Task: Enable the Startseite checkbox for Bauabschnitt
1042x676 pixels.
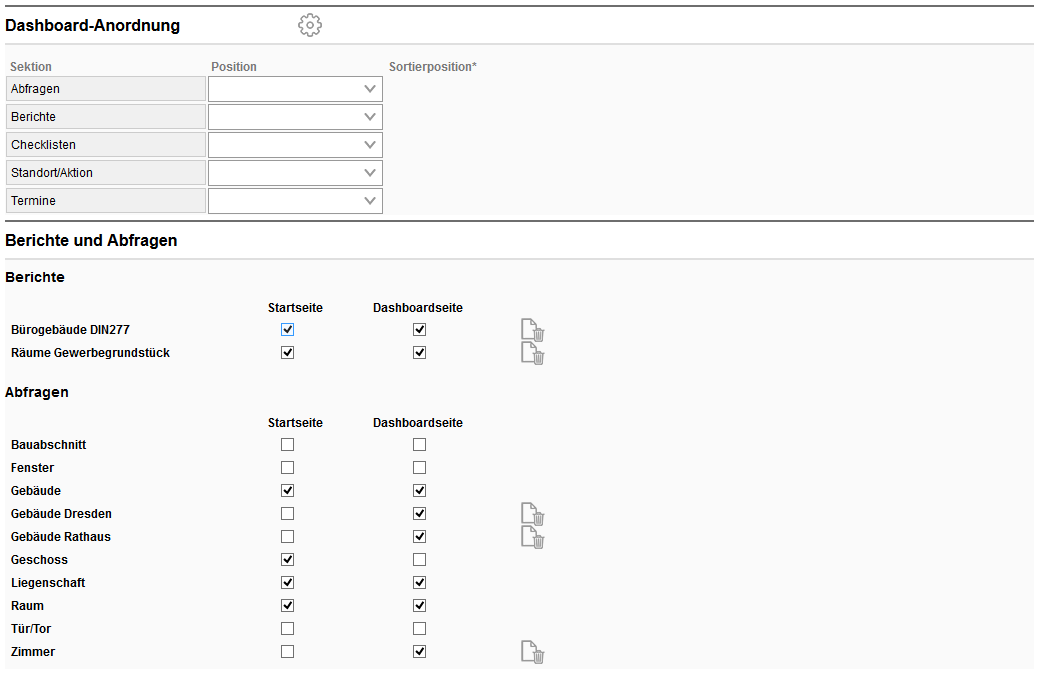Action: coord(287,444)
